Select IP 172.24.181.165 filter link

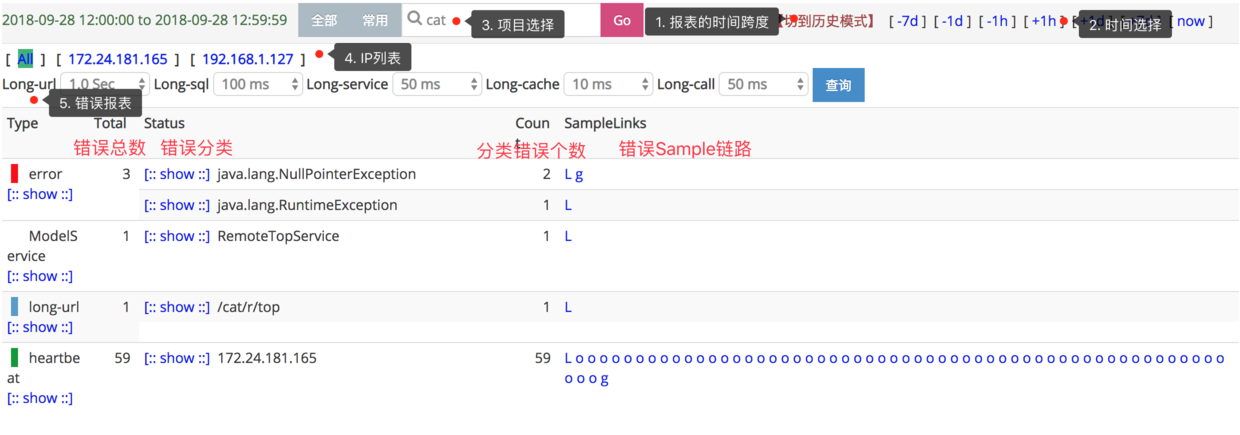118,59
